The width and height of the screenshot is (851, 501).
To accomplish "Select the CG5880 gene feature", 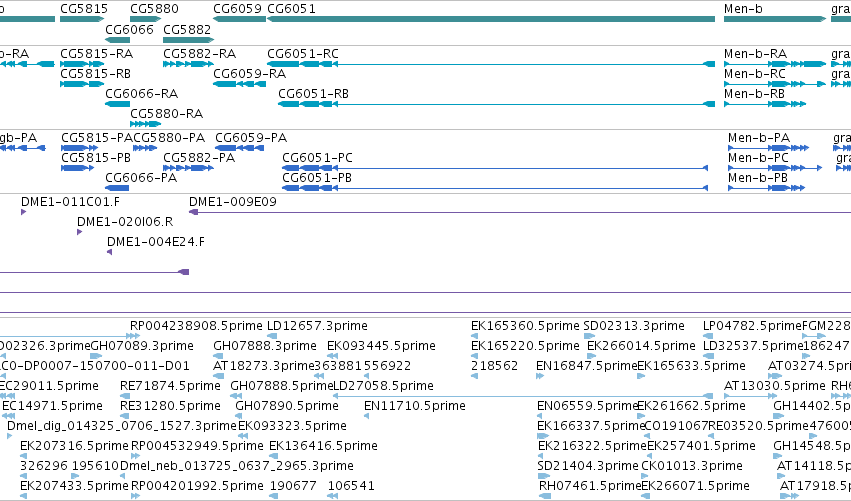I will point(145,19).
